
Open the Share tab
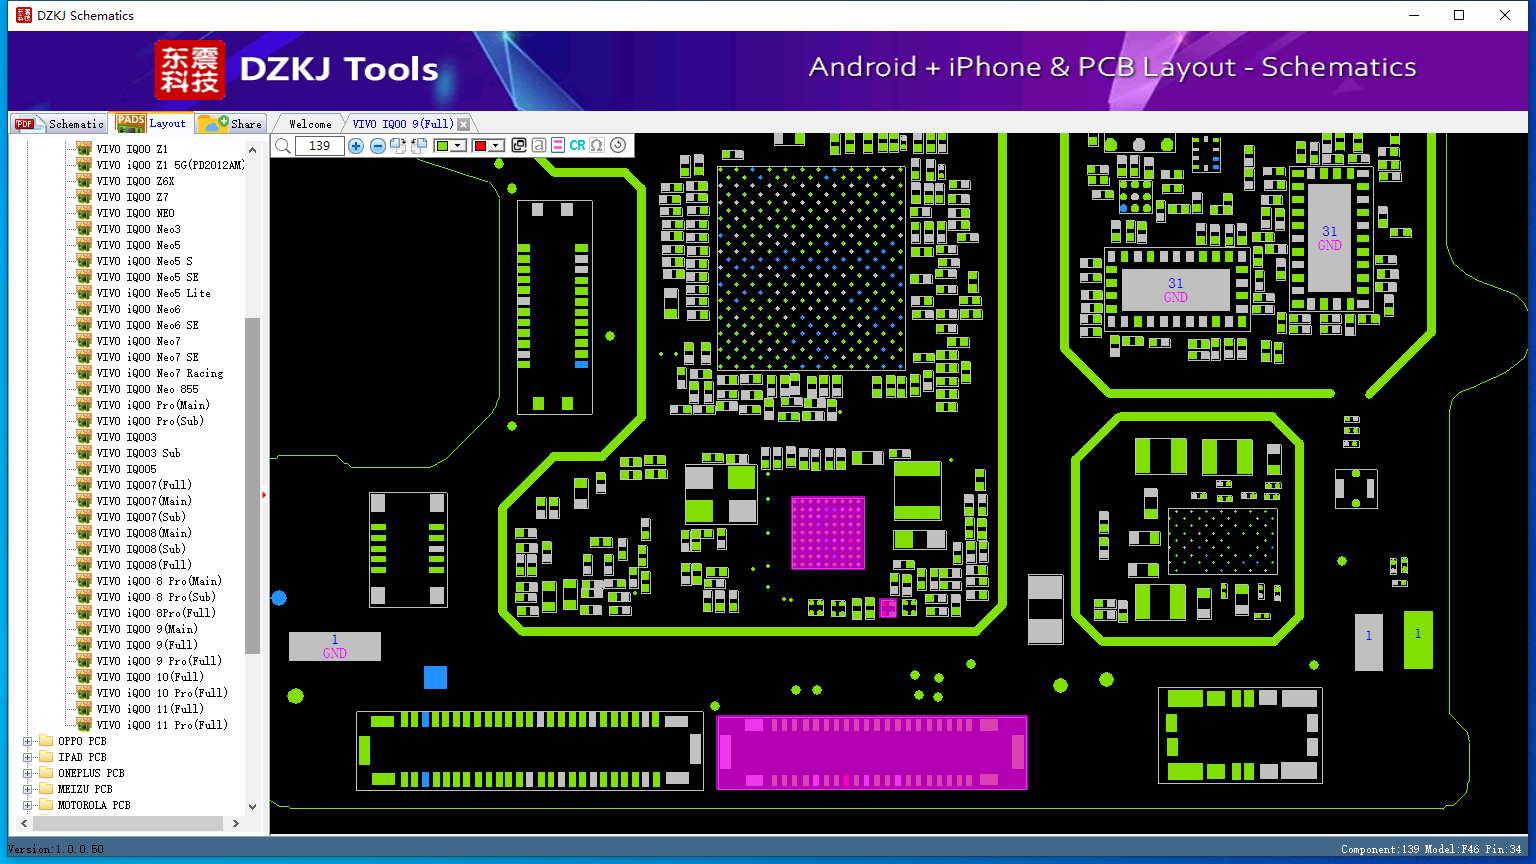pos(230,123)
